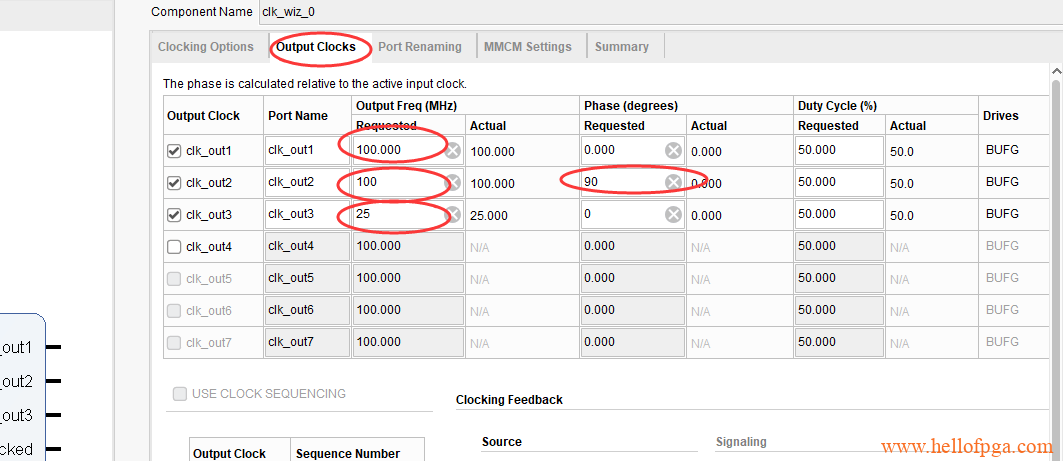The width and height of the screenshot is (1063, 461).
Task: Clear clk_out3 requested frequency with X icon
Action: tap(453, 215)
